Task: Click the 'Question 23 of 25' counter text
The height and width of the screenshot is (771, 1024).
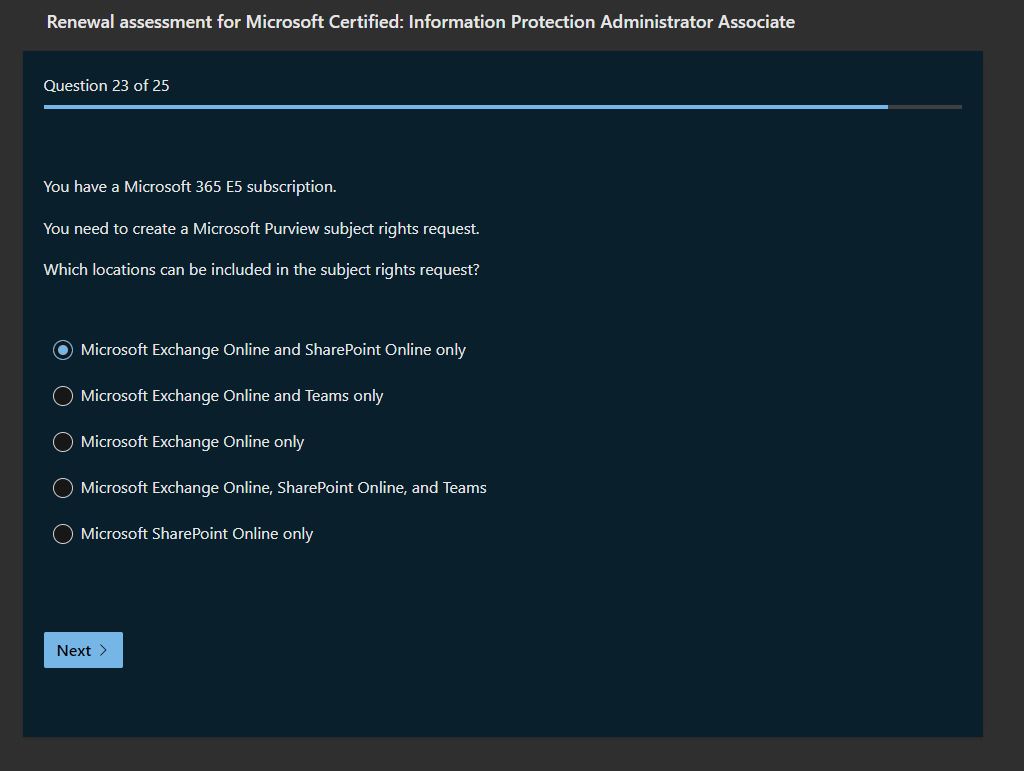Action: 106,86
